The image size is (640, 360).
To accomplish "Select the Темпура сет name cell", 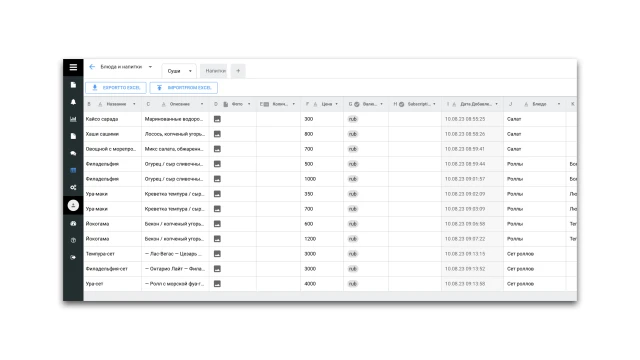I will [113, 253].
